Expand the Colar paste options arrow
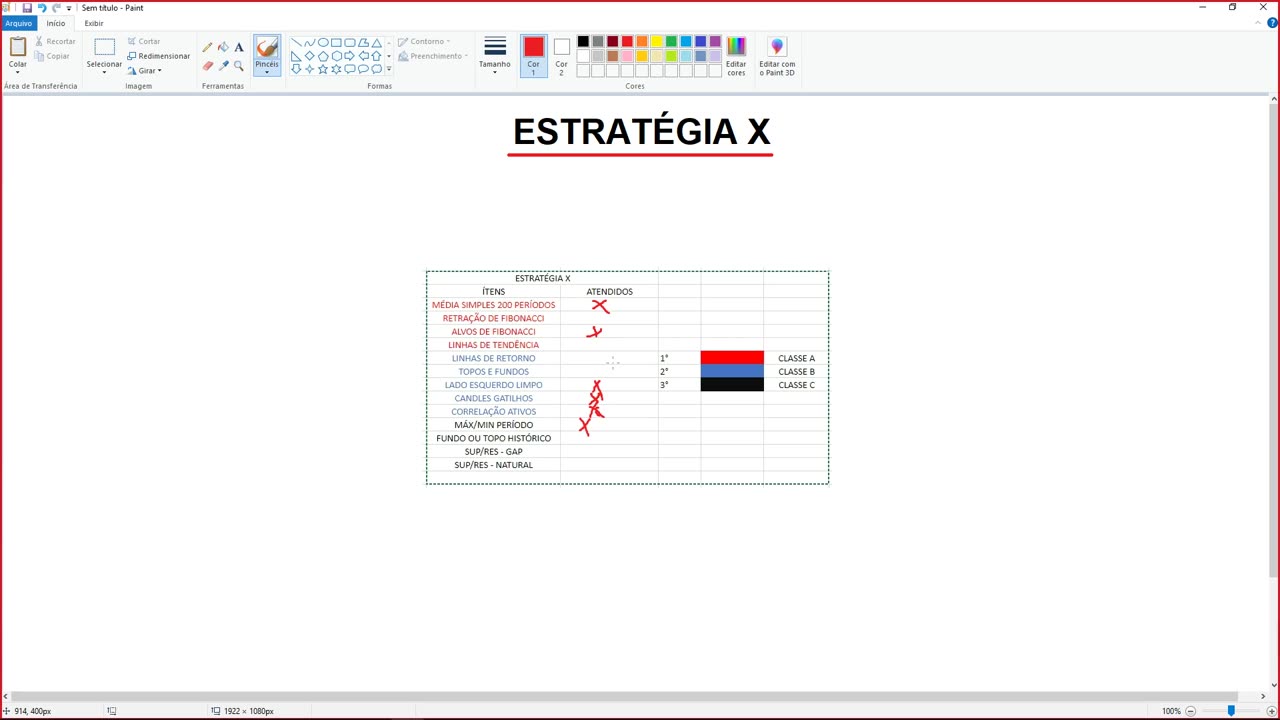 [18, 72]
